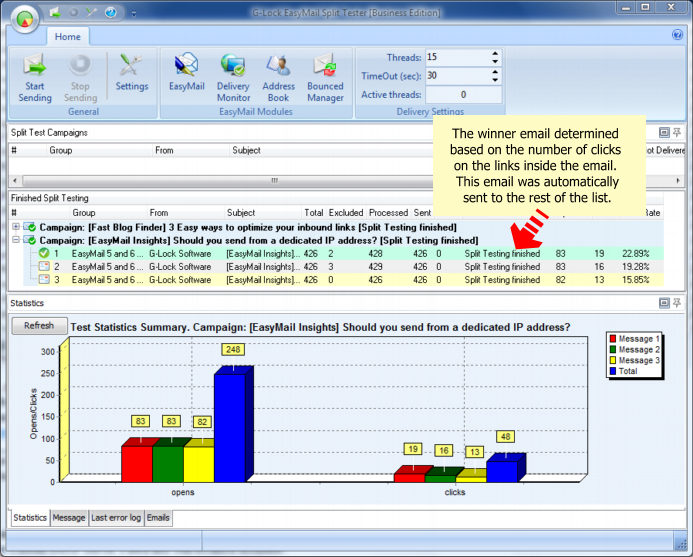Image resolution: width=693 pixels, height=557 pixels.
Task: Launch the EasyMail module
Action: 187,72
